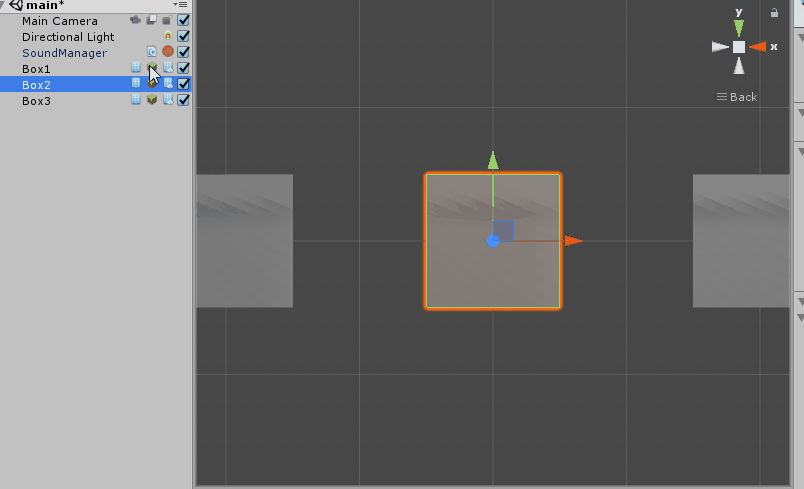Click the light component icon on Directional Light row
The height and width of the screenshot is (489, 804).
click(168, 36)
